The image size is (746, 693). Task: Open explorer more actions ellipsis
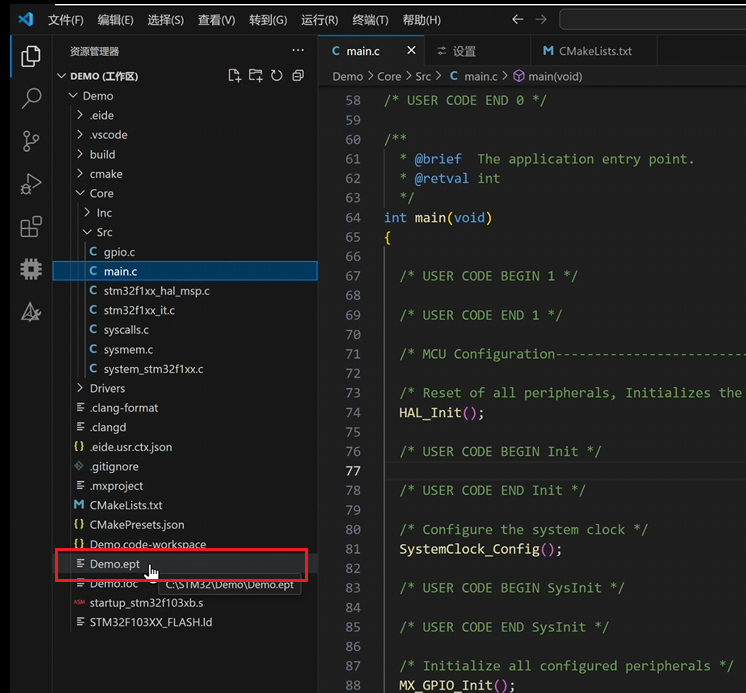(x=298, y=50)
